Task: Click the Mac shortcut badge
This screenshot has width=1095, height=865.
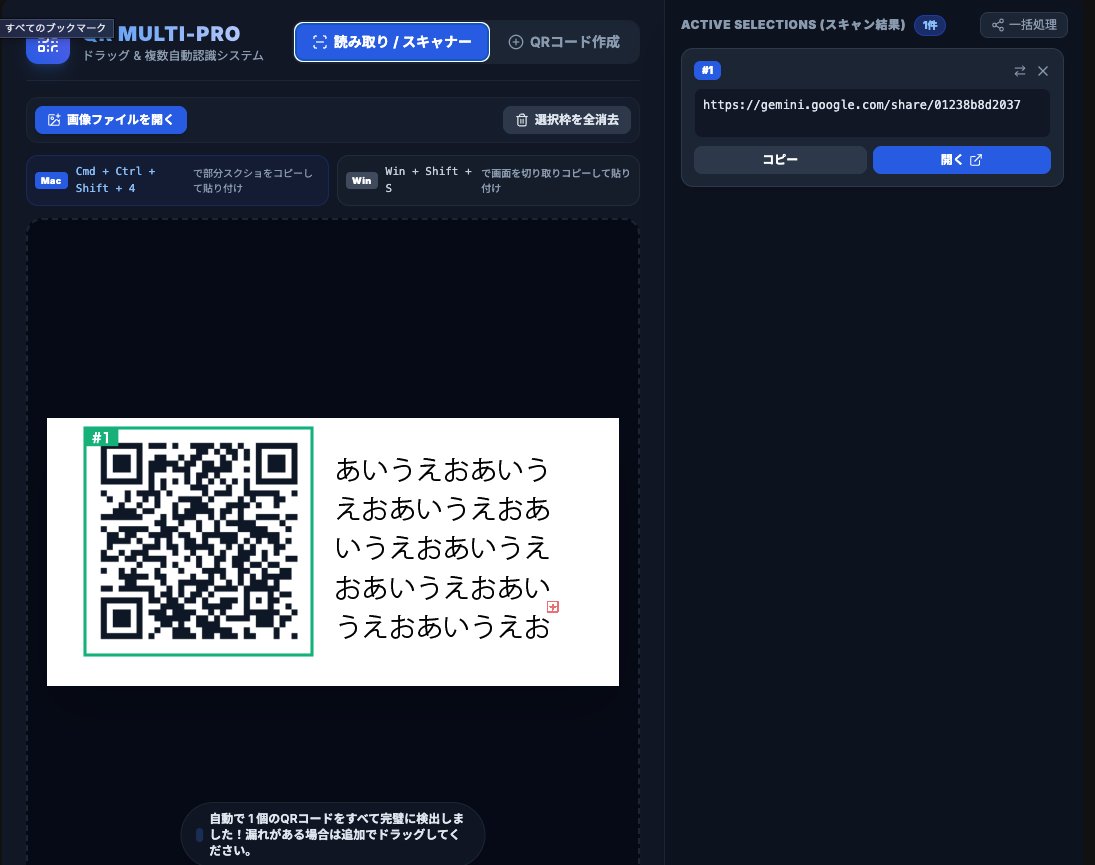Action: tap(51, 181)
